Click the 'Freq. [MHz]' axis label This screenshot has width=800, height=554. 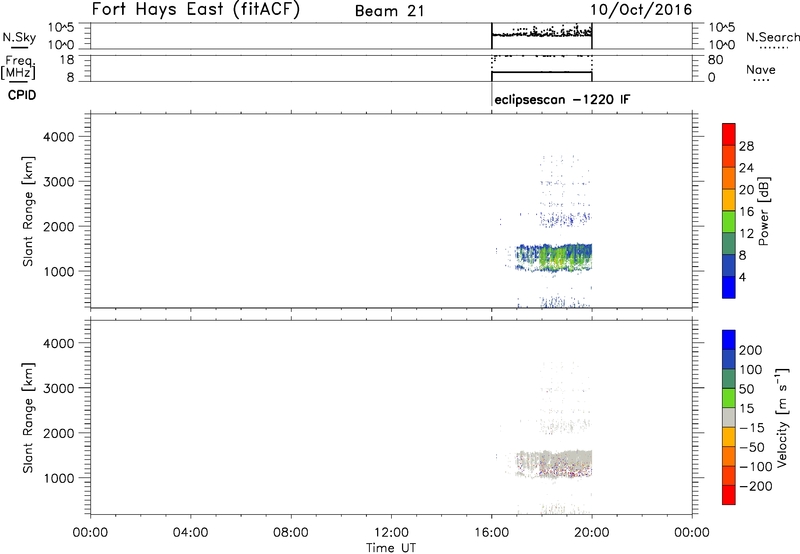(19, 67)
